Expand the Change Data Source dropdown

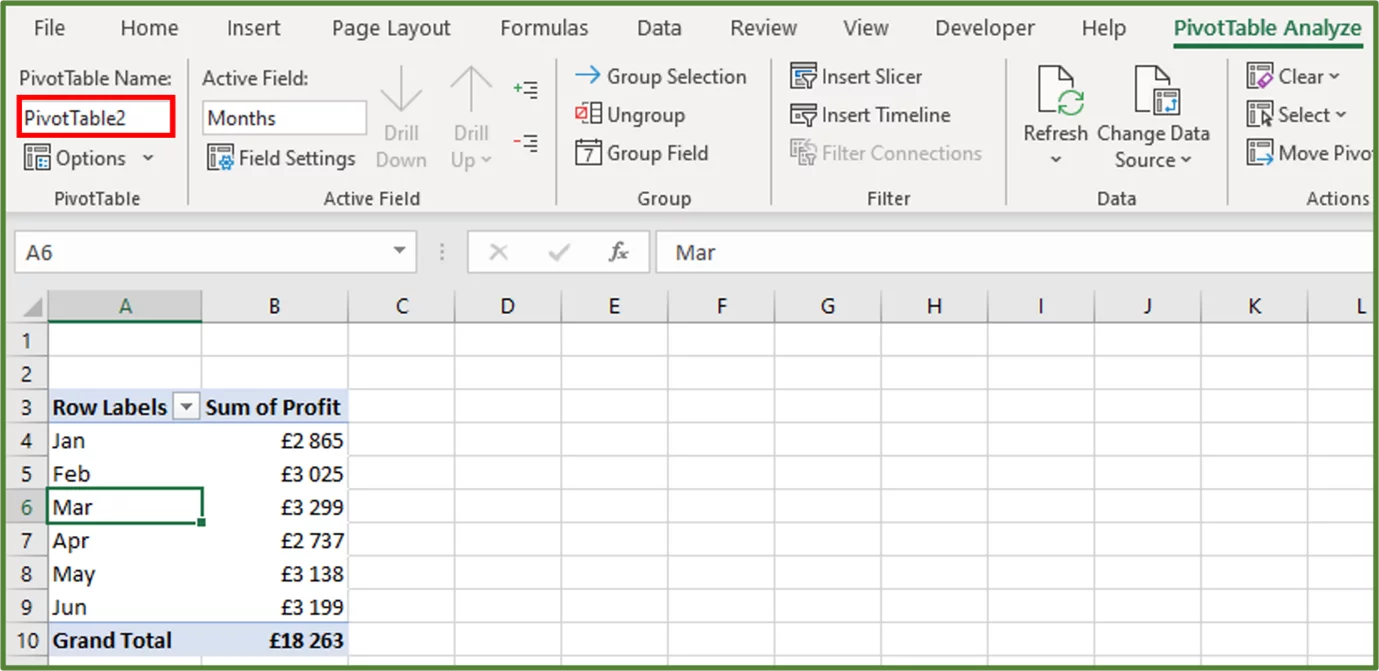[x=1186, y=160]
